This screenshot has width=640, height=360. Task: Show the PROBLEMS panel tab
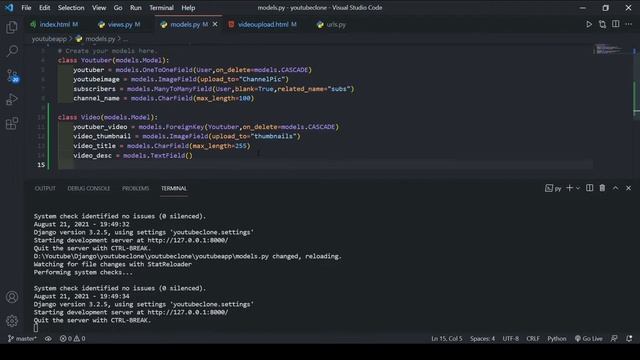(136, 188)
